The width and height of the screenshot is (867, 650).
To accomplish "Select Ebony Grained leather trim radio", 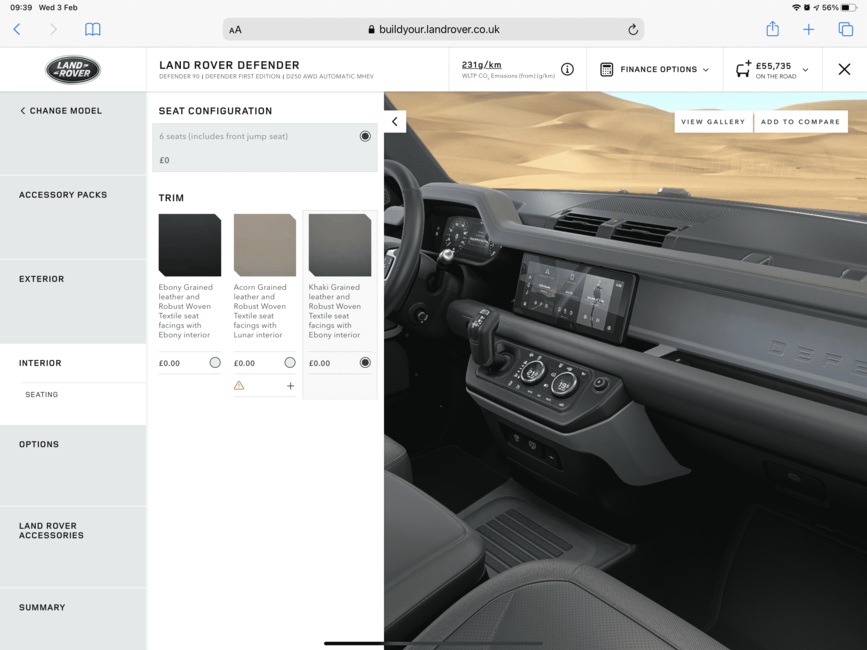I will 215,363.
